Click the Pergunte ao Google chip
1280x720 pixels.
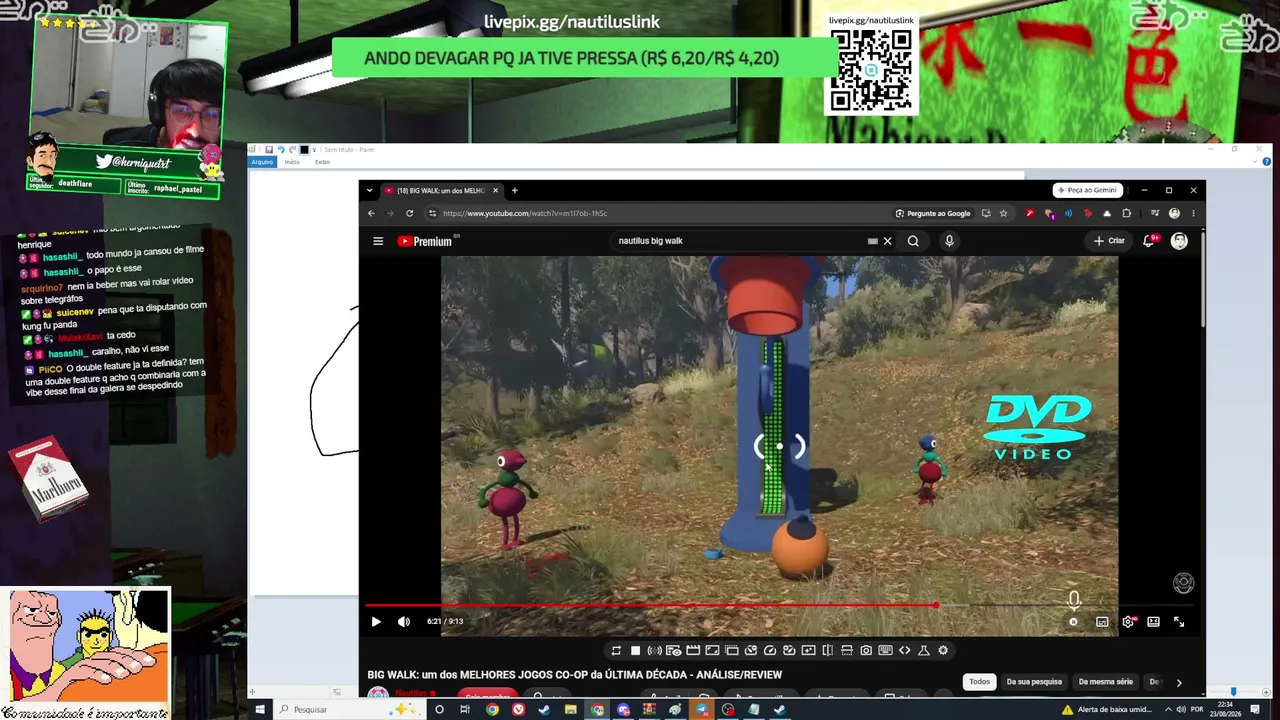[933, 213]
